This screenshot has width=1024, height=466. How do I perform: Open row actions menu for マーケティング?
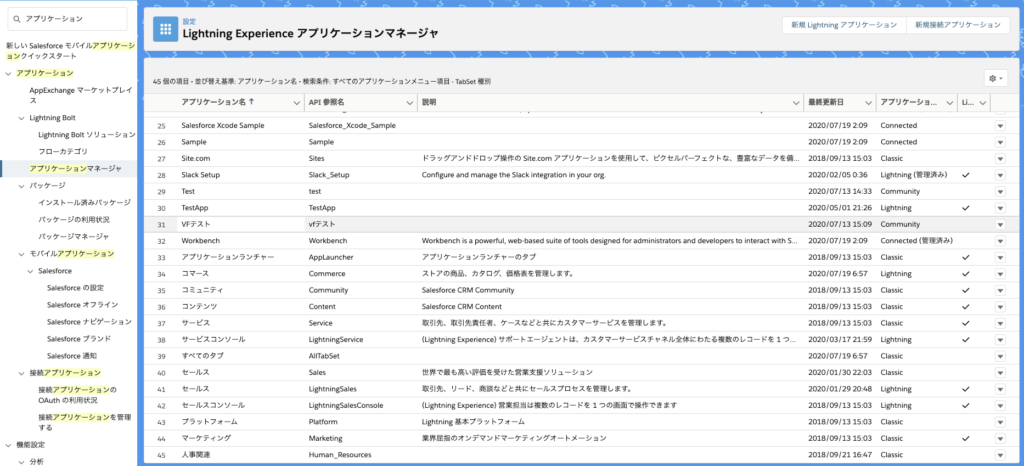click(x=1000, y=439)
